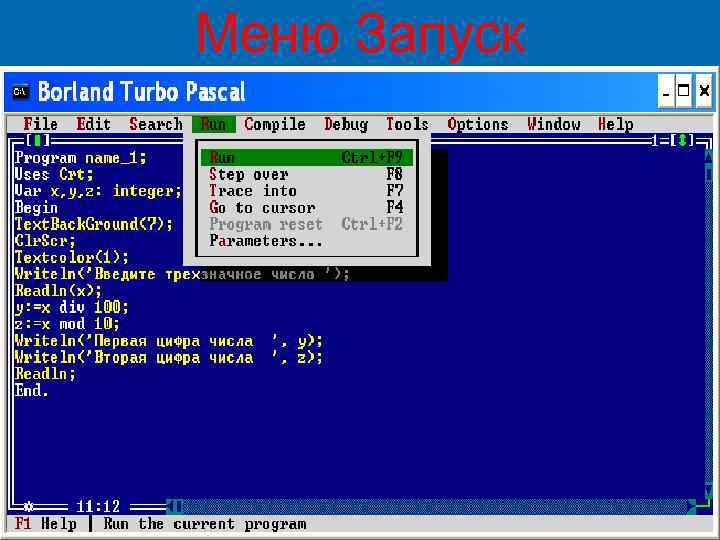This screenshot has height=540, width=720.
Task: Open the Edit menu
Action: pos(93,124)
